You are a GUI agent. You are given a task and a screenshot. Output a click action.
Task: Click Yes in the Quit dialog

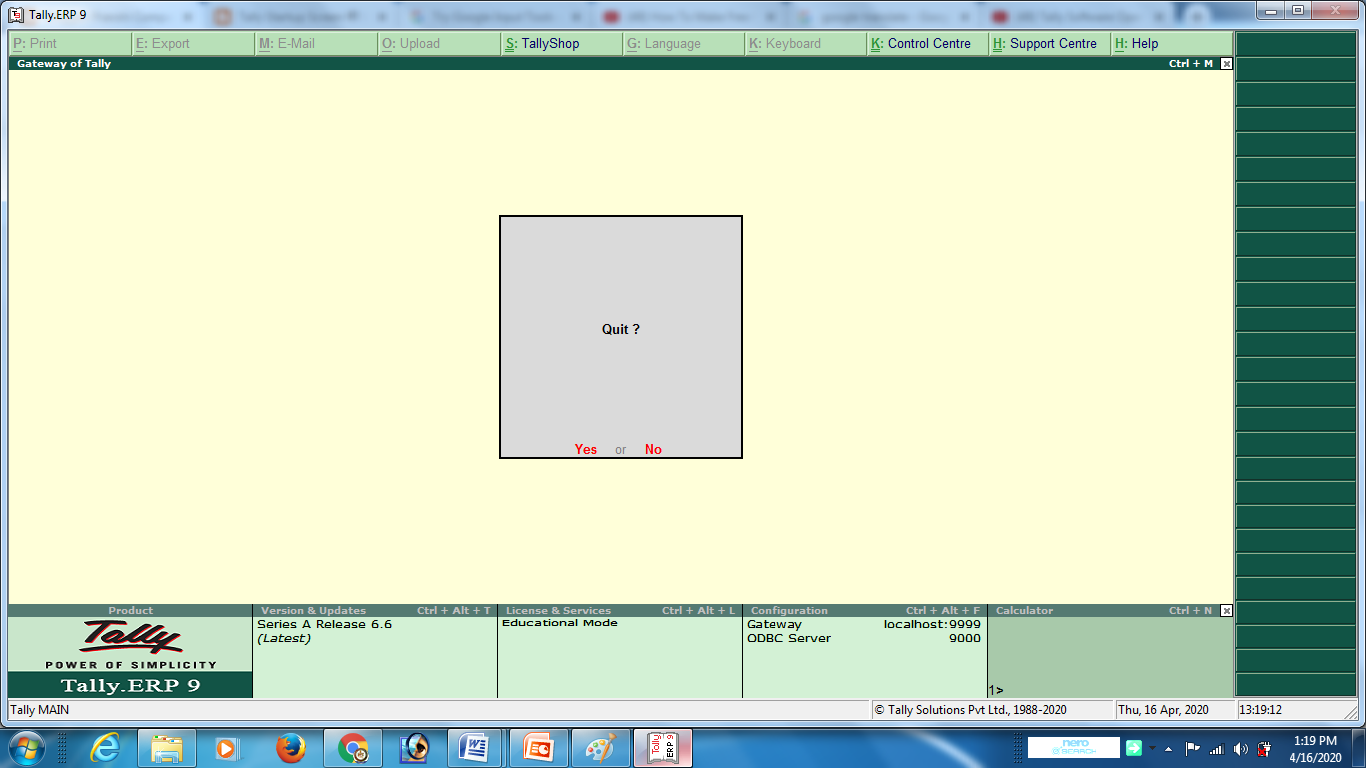pos(586,449)
